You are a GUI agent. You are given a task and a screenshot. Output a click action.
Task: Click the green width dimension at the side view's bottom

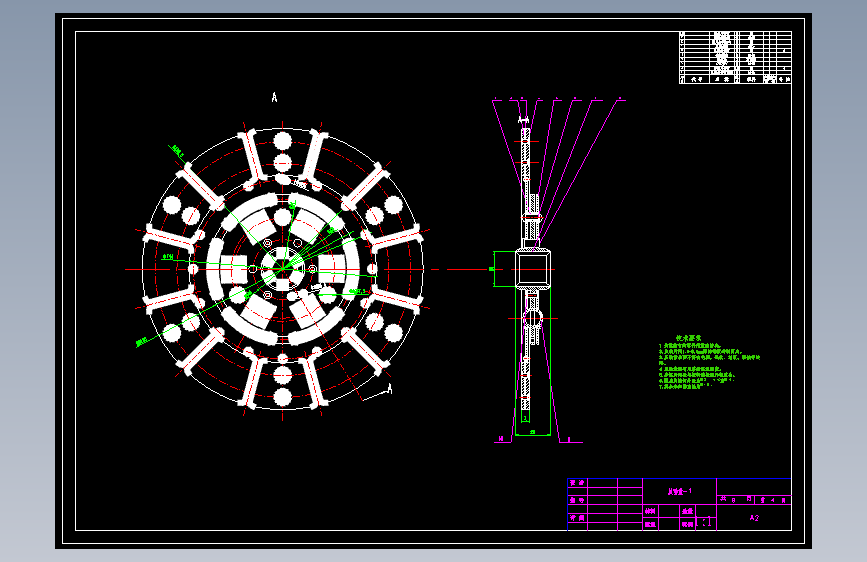tap(532, 432)
